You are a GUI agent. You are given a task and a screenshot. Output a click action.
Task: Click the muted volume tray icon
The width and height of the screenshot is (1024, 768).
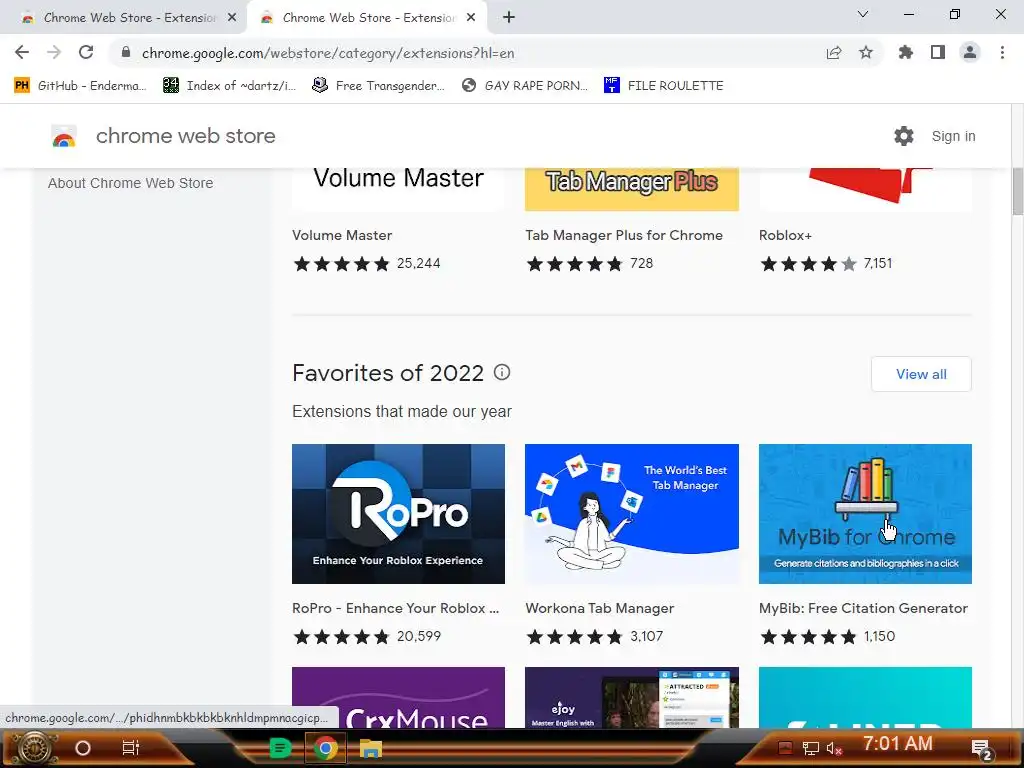tap(833, 748)
